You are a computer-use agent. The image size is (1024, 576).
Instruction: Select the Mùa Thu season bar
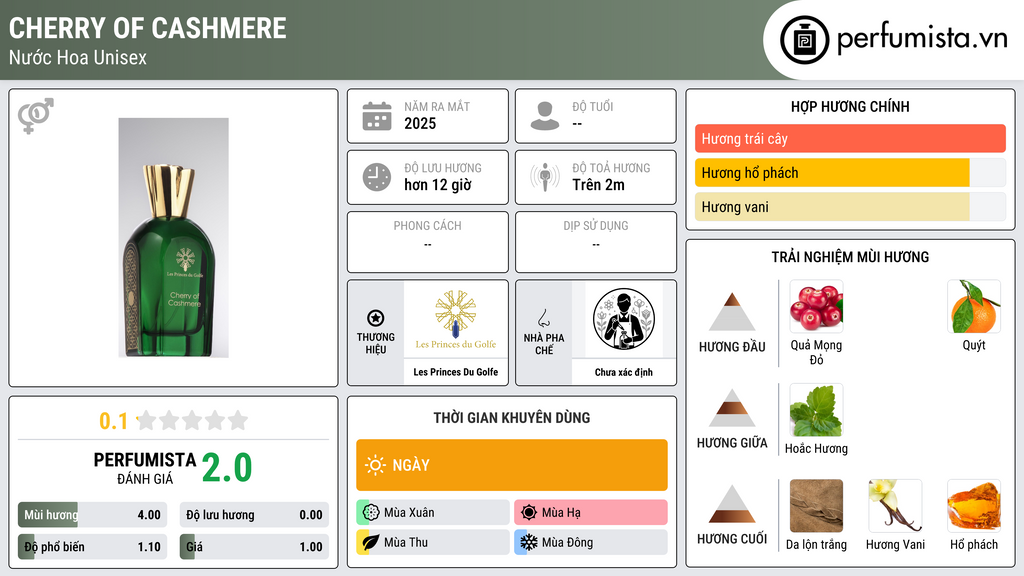coord(433,542)
